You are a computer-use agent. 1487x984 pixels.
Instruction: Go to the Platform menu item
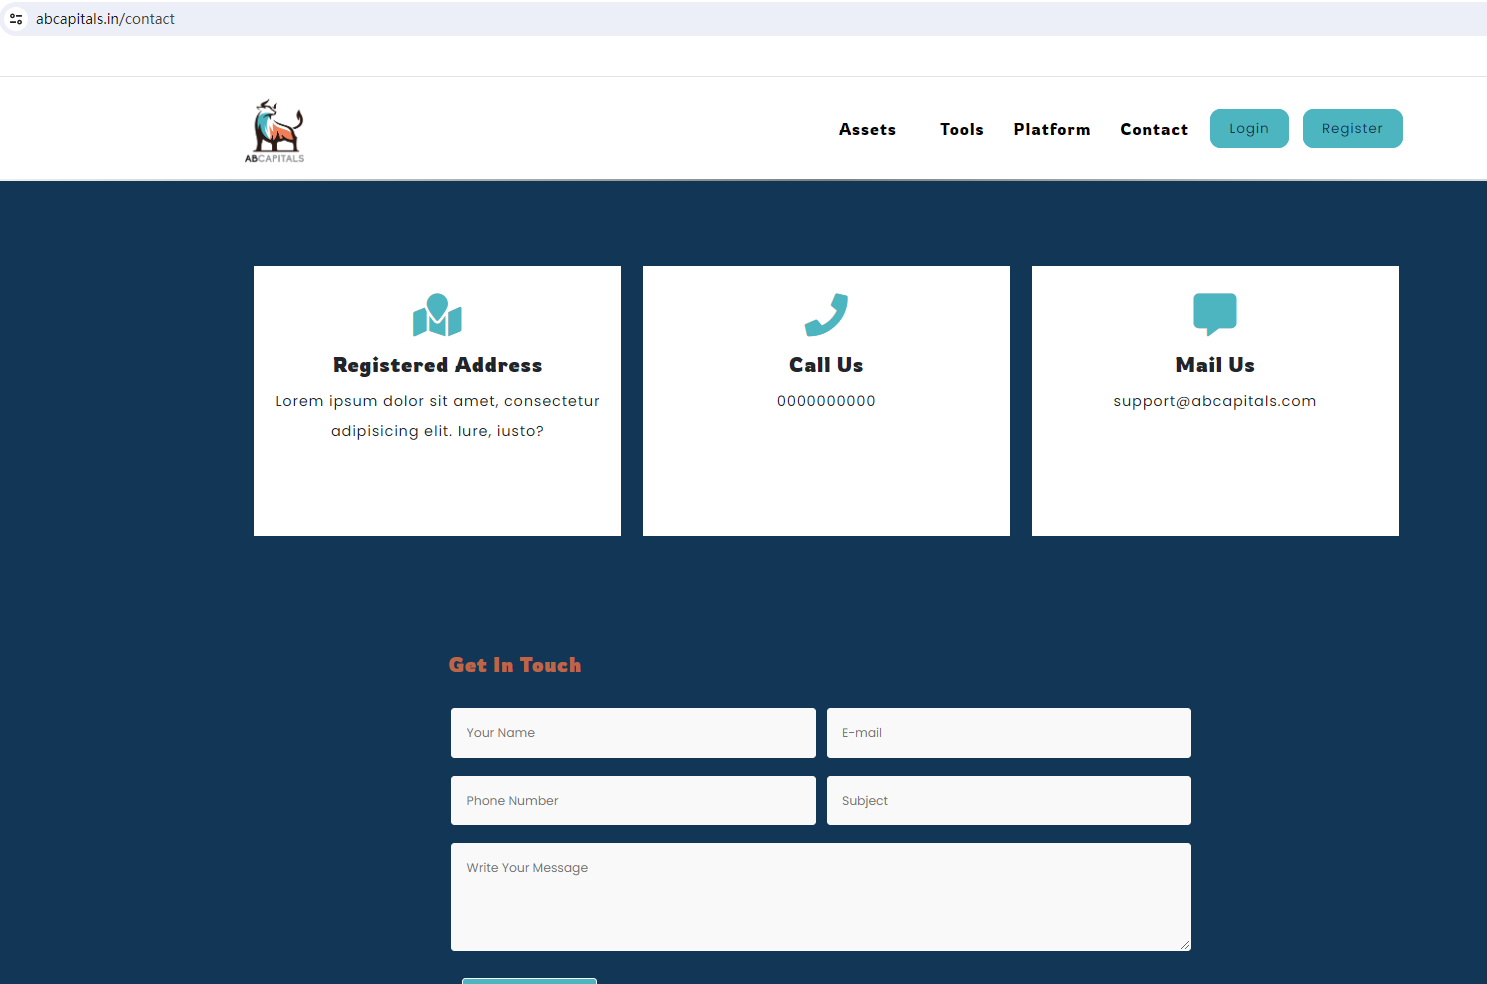(1051, 129)
